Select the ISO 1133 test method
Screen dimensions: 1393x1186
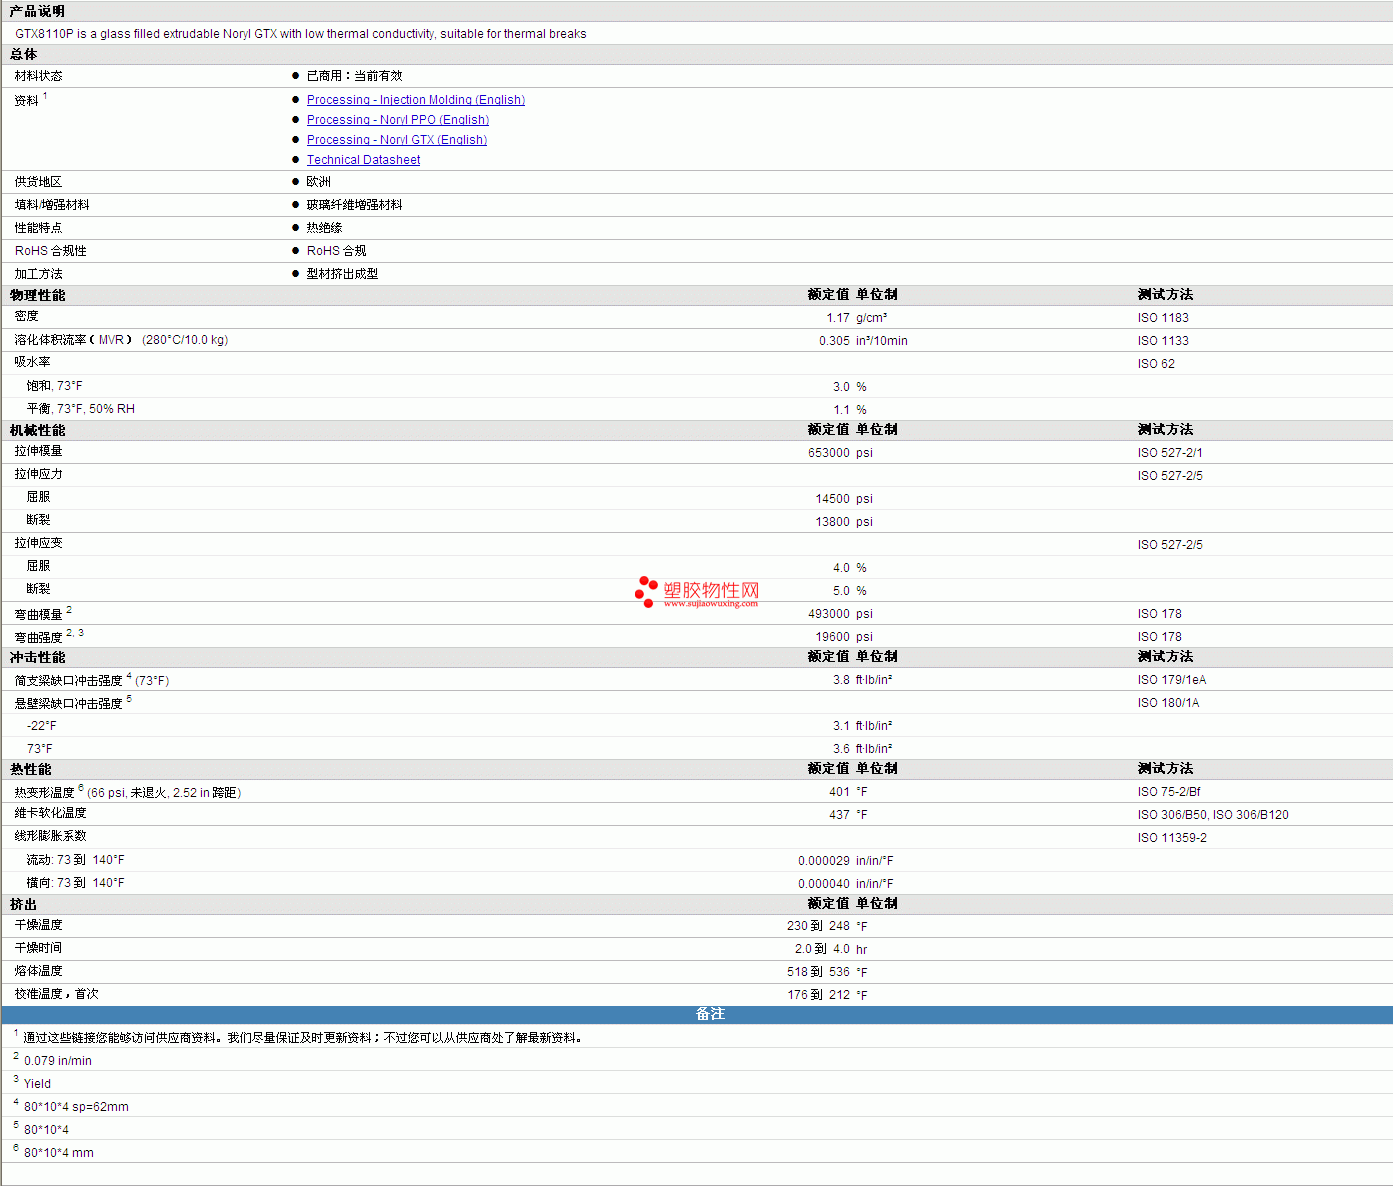click(x=1163, y=341)
